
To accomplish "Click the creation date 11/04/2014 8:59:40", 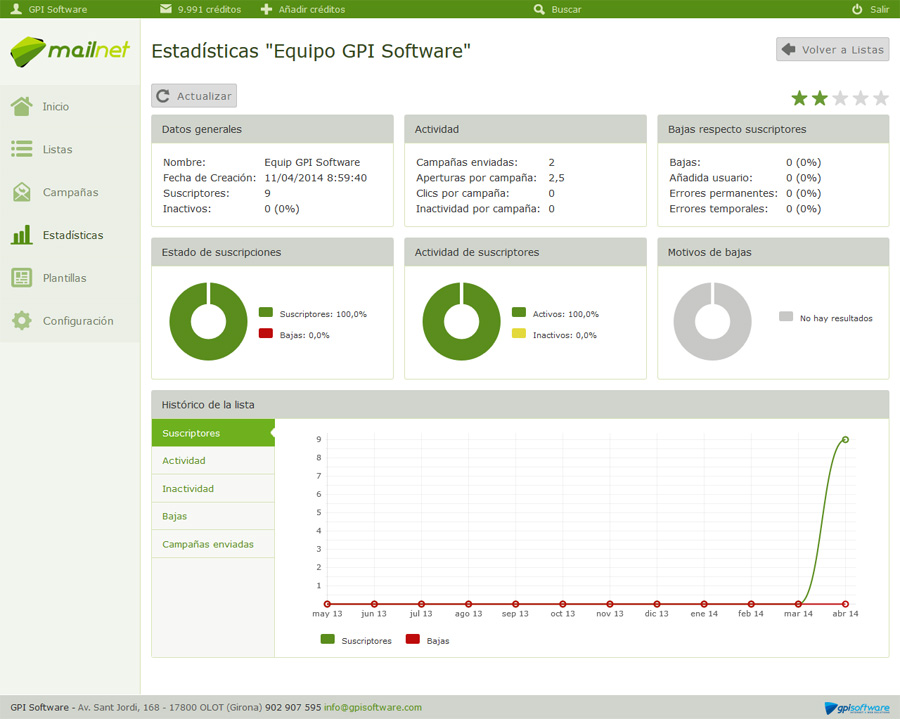I will click(316, 178).
